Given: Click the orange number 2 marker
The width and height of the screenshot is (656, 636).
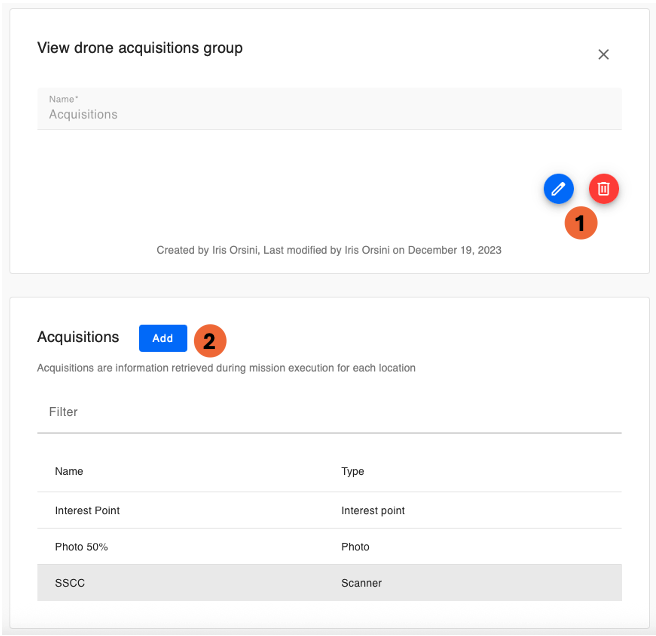Looking at the screenshot, I should tap(209, 341).
